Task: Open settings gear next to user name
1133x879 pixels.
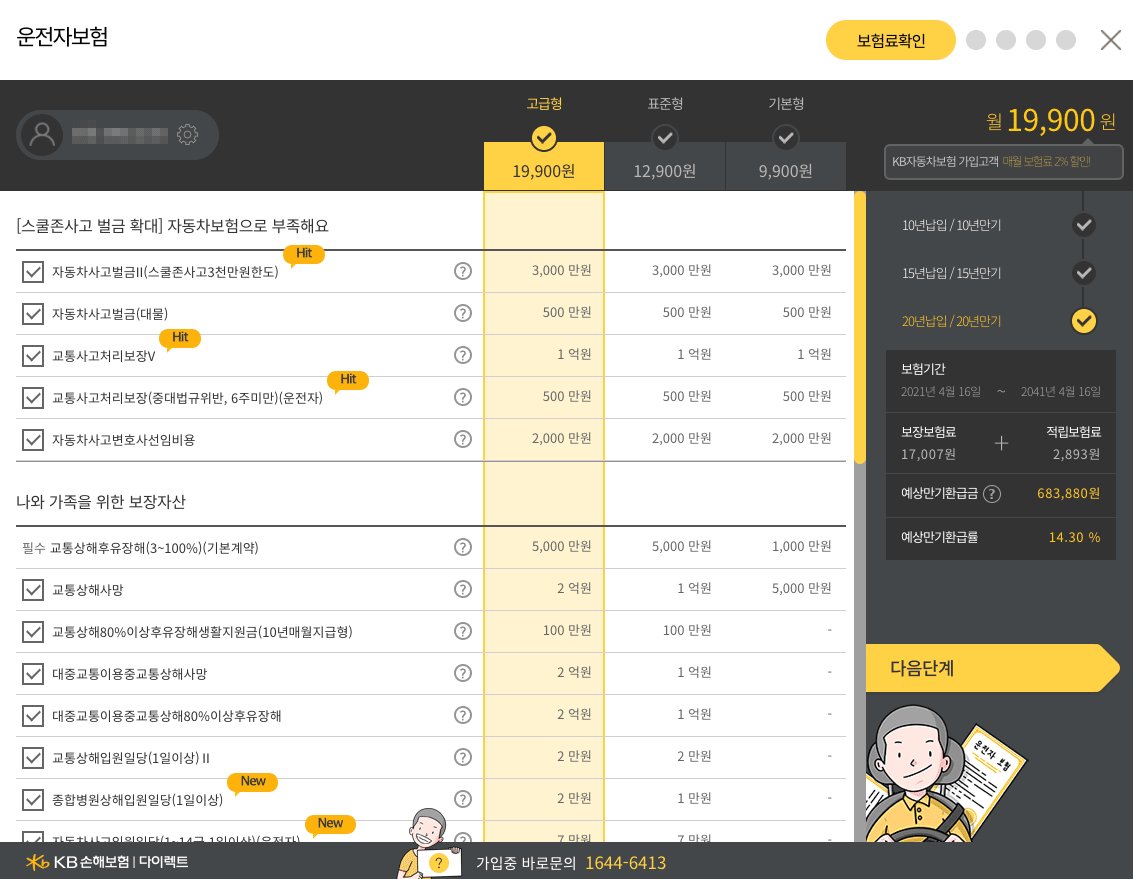Action: tap(187, 135)
